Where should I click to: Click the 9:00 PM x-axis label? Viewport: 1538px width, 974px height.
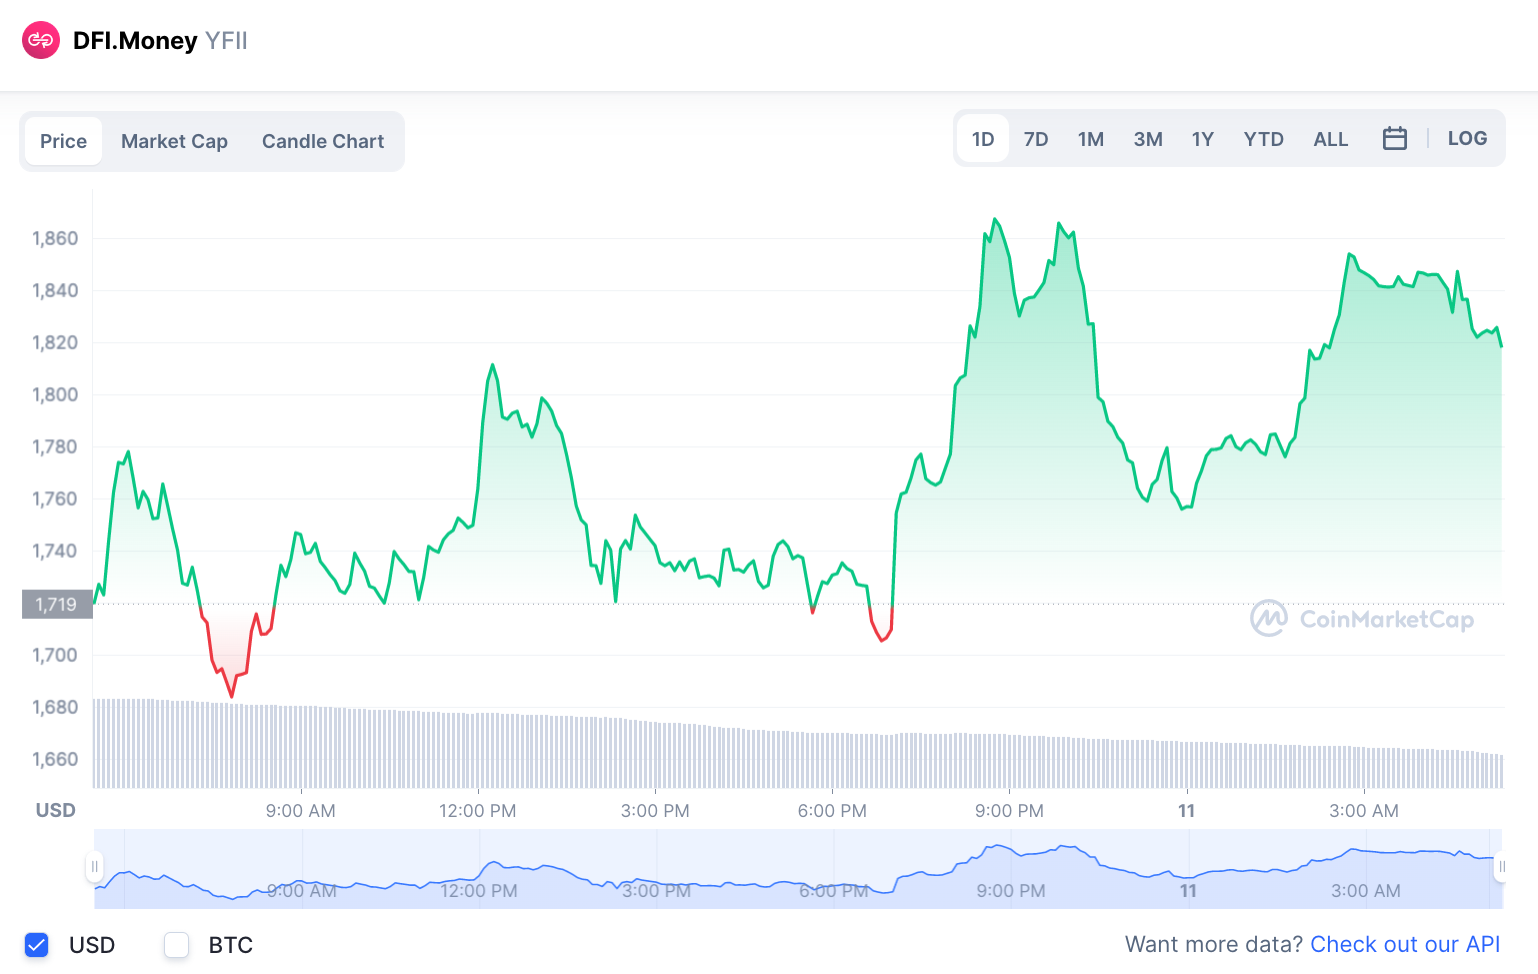(1009, 811)
